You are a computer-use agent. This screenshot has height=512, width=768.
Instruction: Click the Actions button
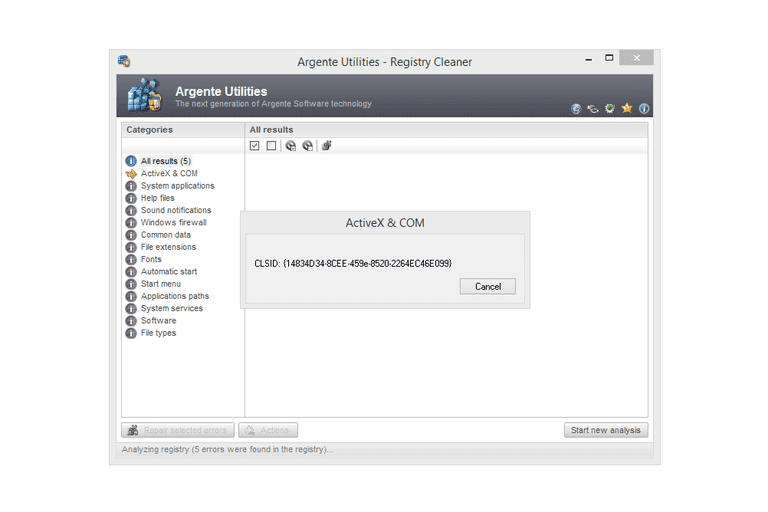click(x=268, y=430)
